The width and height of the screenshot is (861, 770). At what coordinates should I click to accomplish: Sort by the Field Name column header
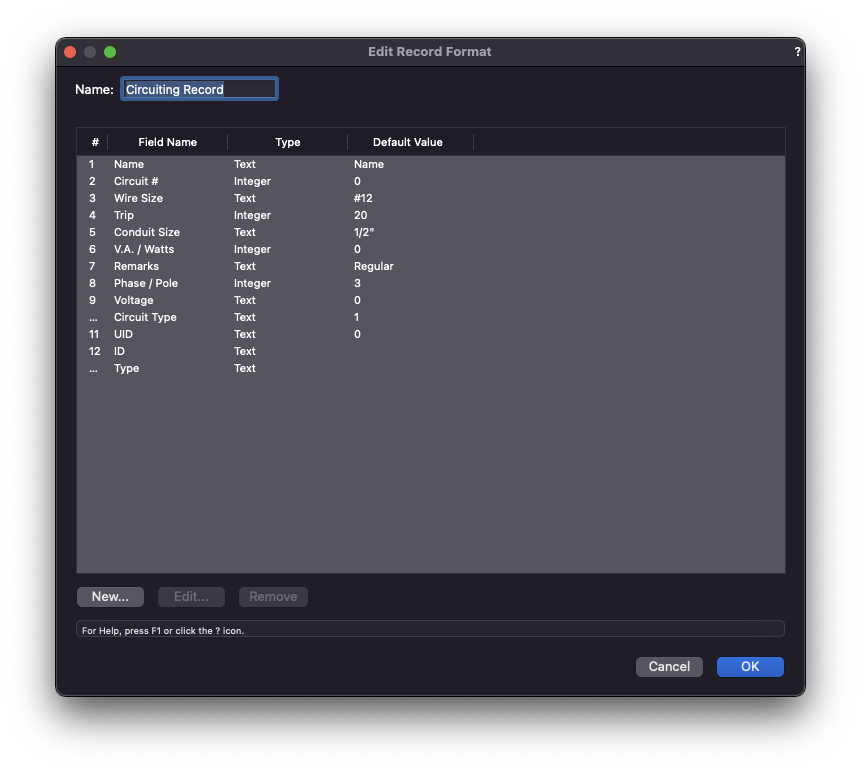(x=167, y=142)
